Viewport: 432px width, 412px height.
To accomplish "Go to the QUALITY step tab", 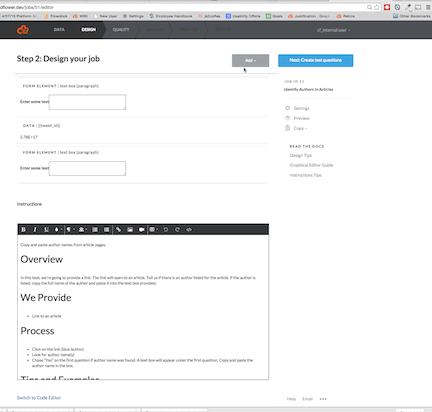I will pos(121,30).
